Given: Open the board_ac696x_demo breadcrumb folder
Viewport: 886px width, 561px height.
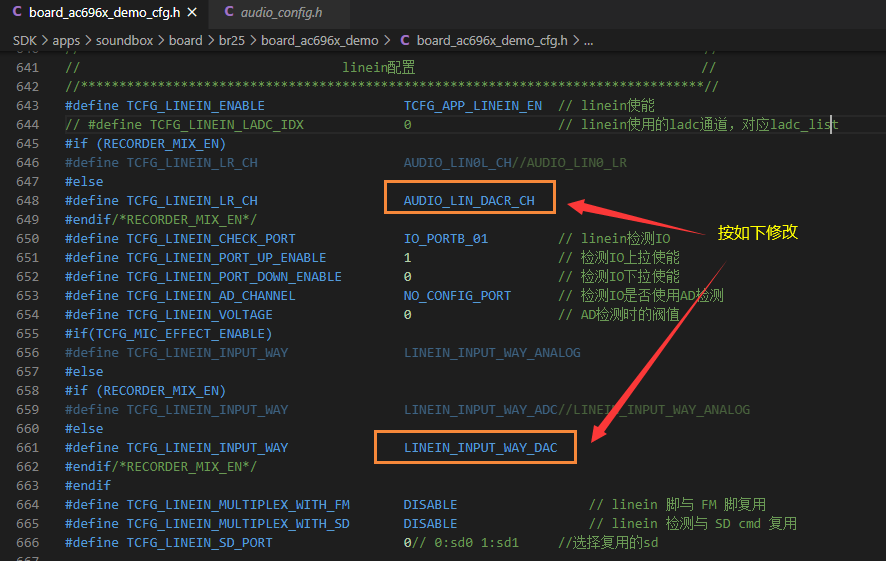Looking at the screenshot, I should click(319, 41).
